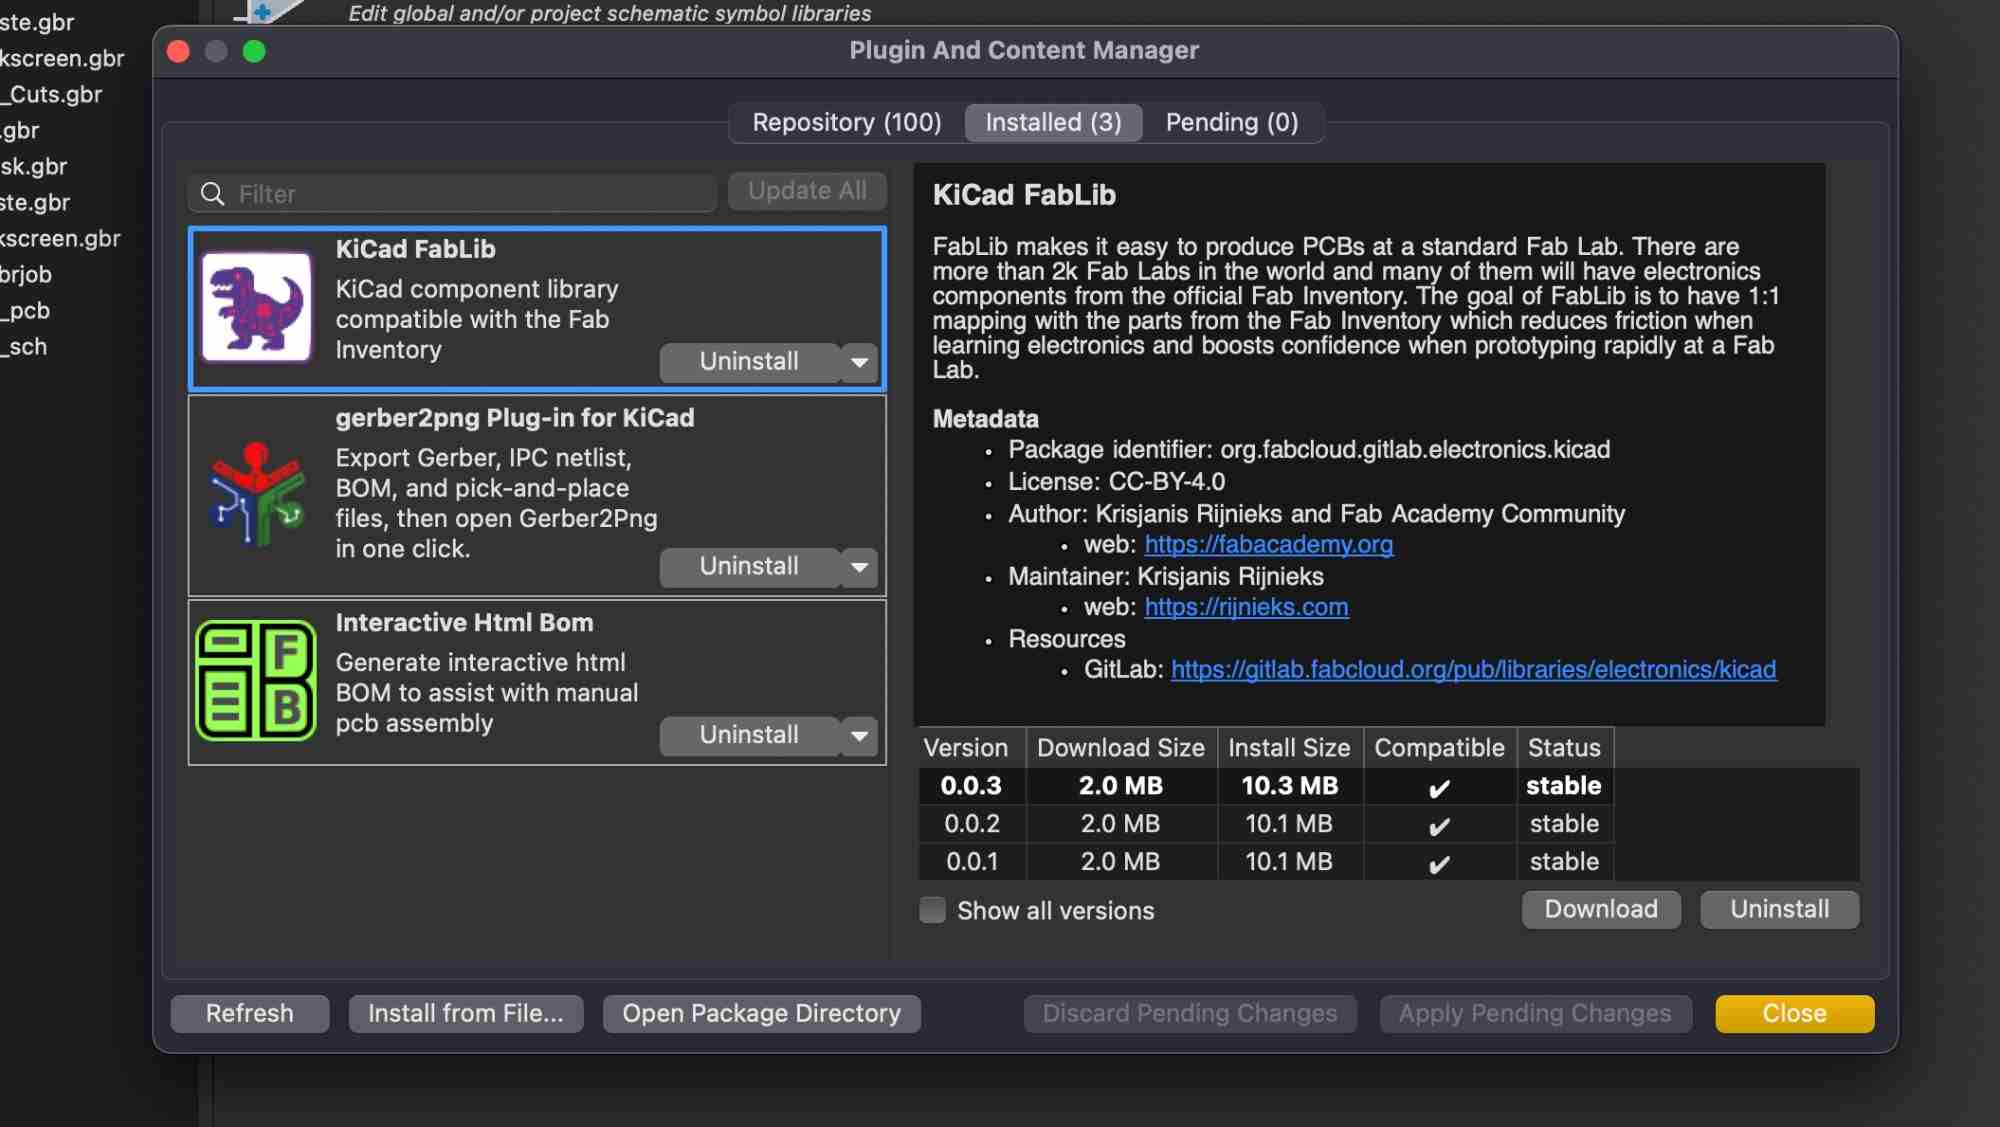
Task: Click Open Package Directory button
Action: pyautogui.click(x=761, y=1013)
